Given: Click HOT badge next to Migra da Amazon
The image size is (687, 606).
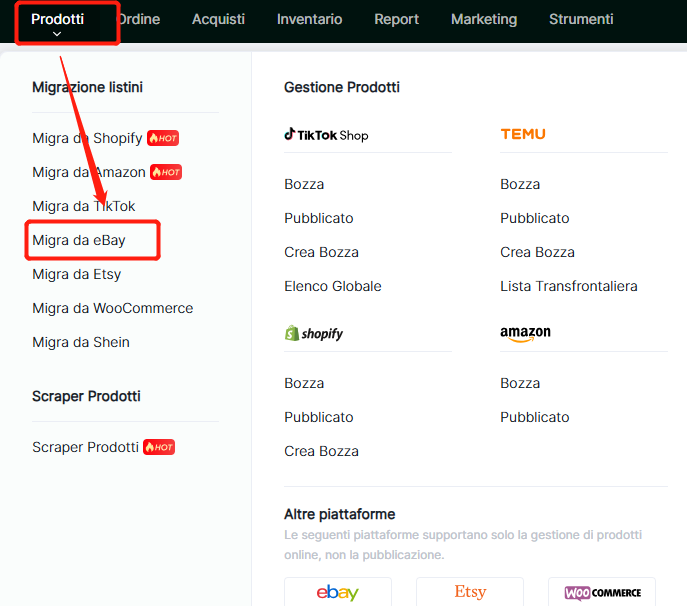Looking at the screenshot, I should [x=166, y=172].
